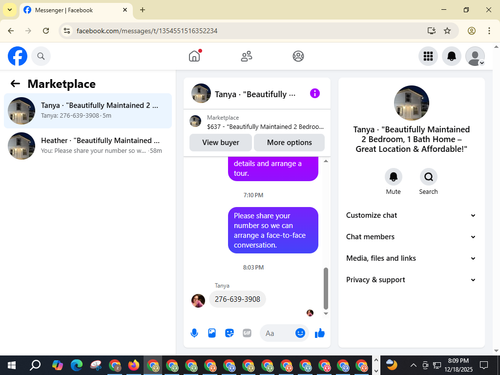500x375 pixels.
Task: Open the Windows notification center icon
Action: tap(484, 365)
